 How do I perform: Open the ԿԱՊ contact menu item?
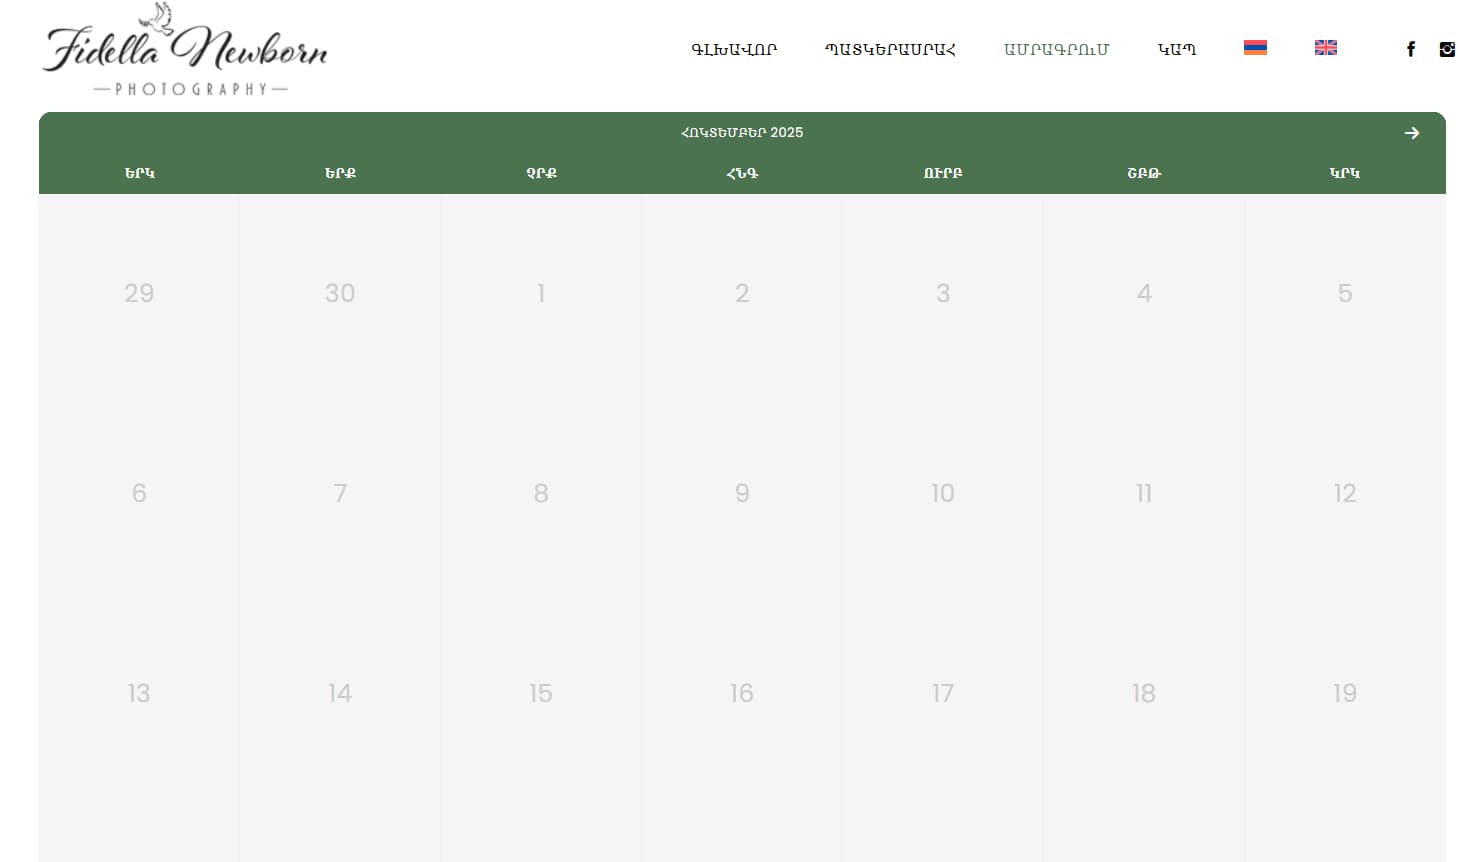(x=1176, y=49)
